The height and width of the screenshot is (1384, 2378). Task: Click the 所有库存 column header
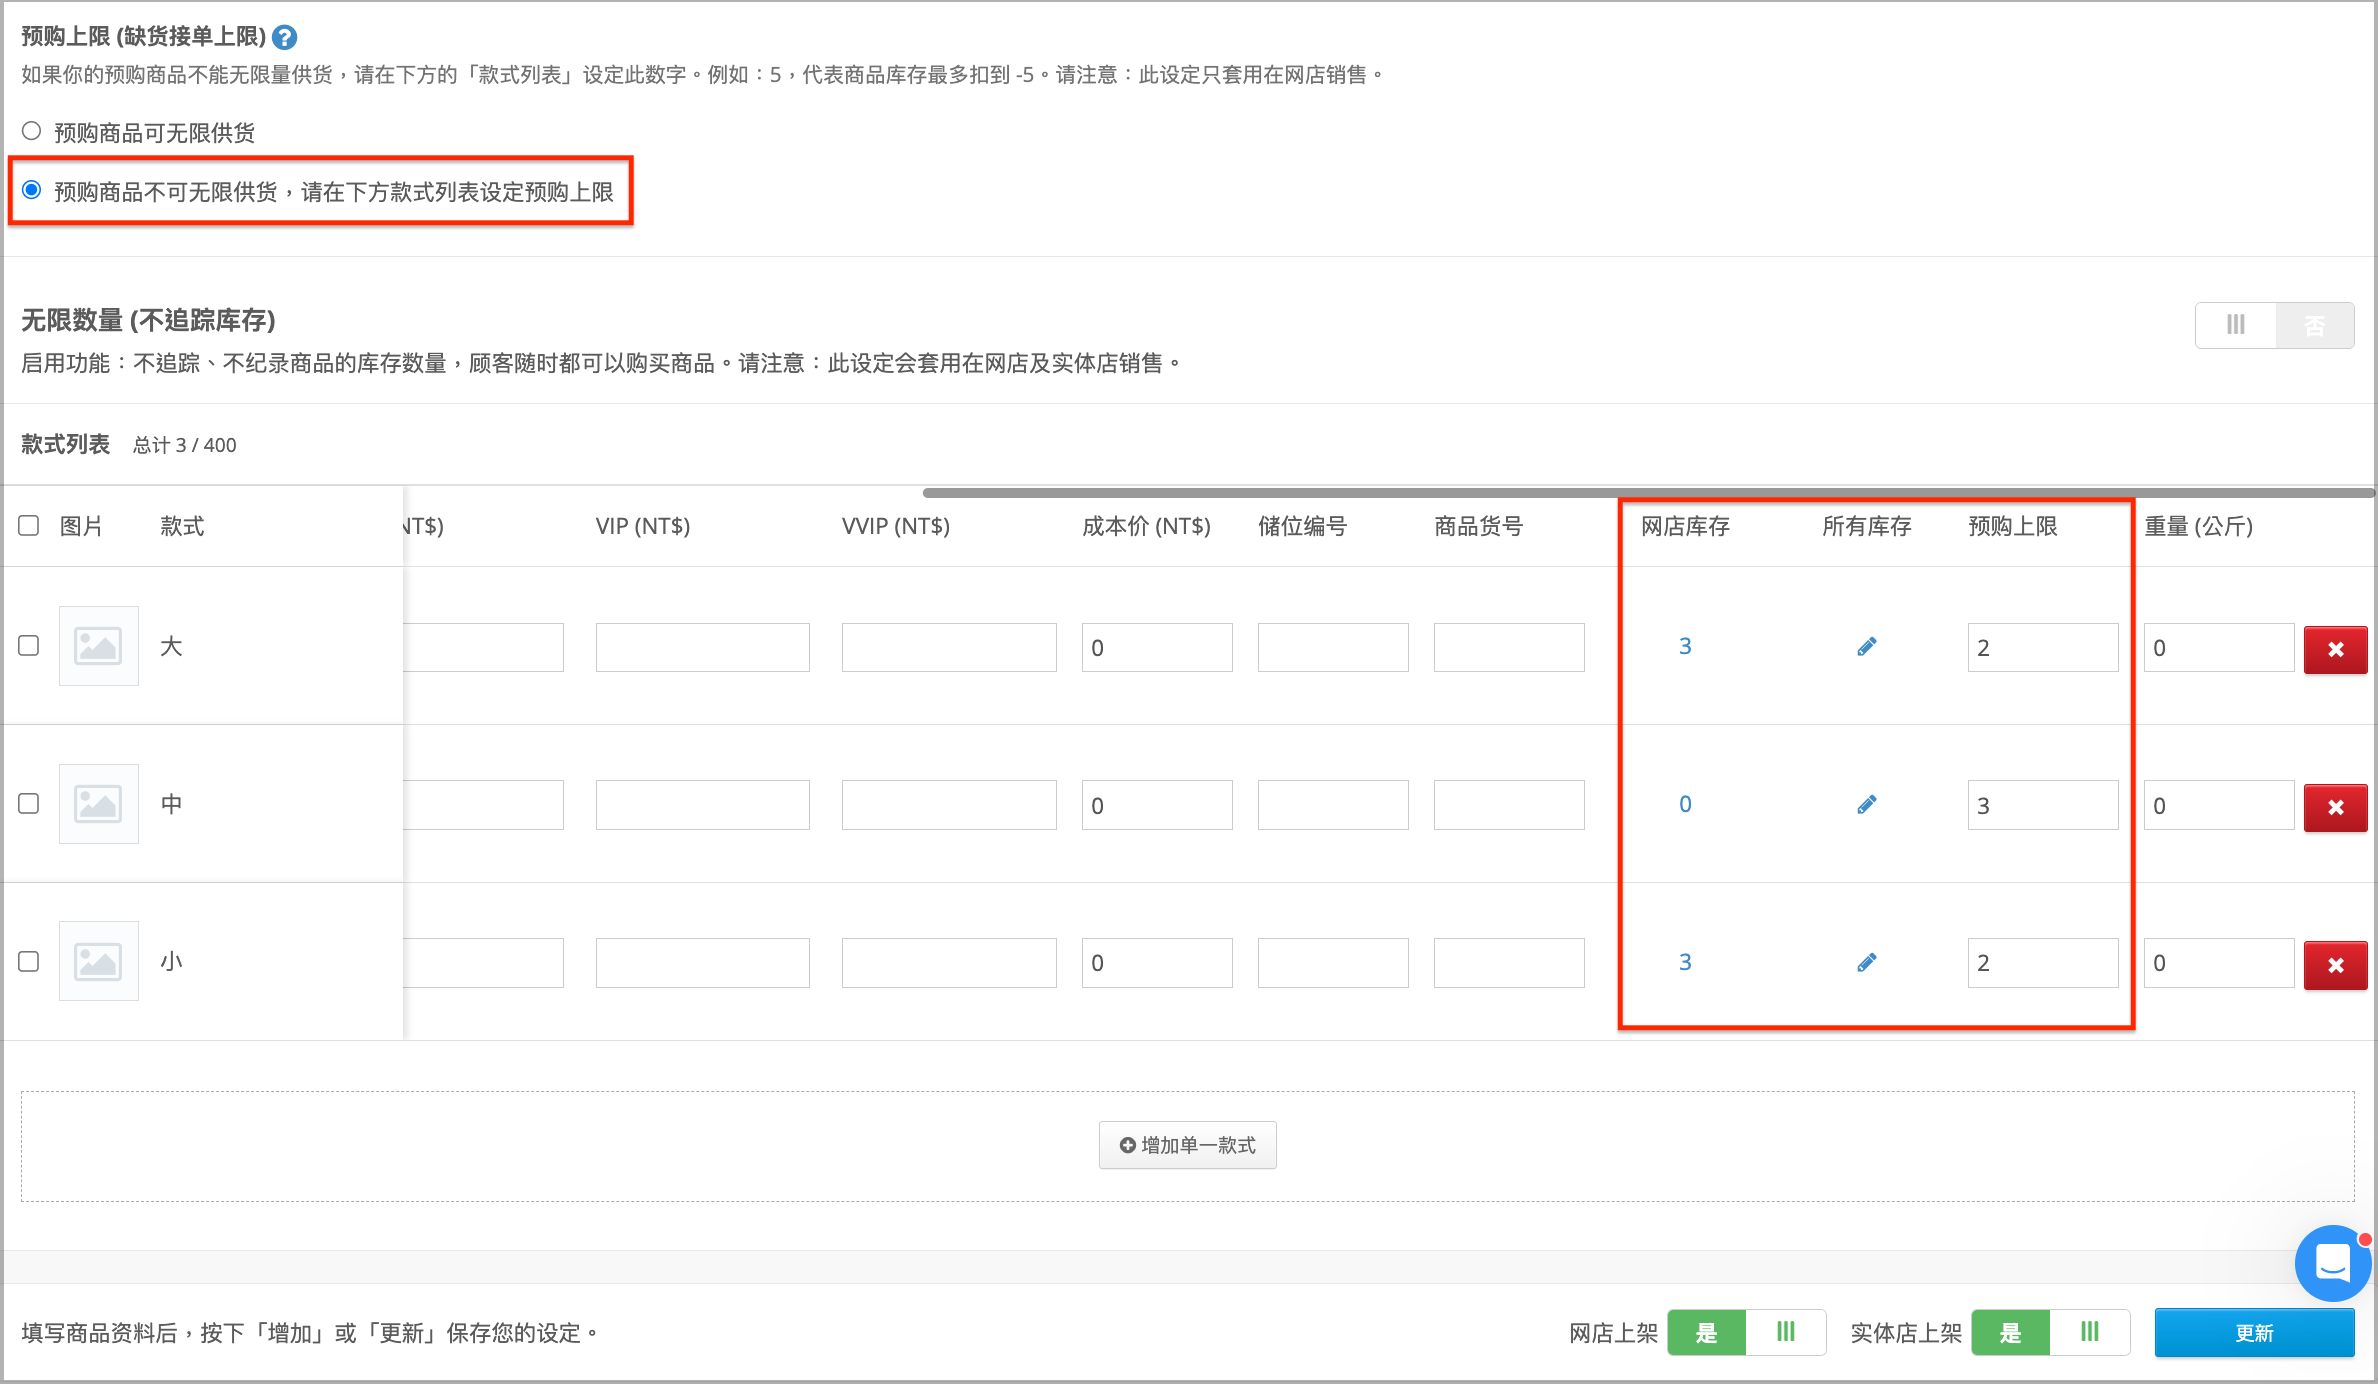pos(1866,526)
